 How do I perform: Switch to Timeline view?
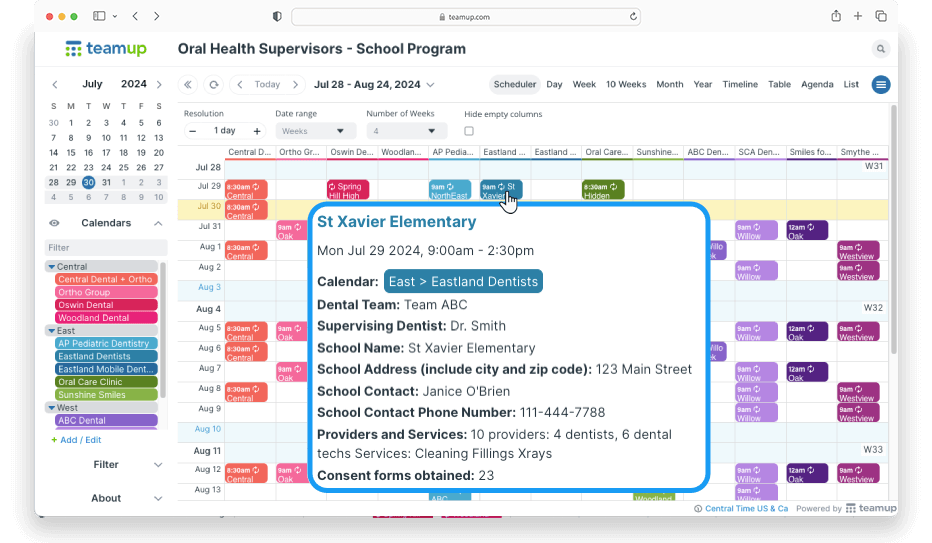coord(740,84)
